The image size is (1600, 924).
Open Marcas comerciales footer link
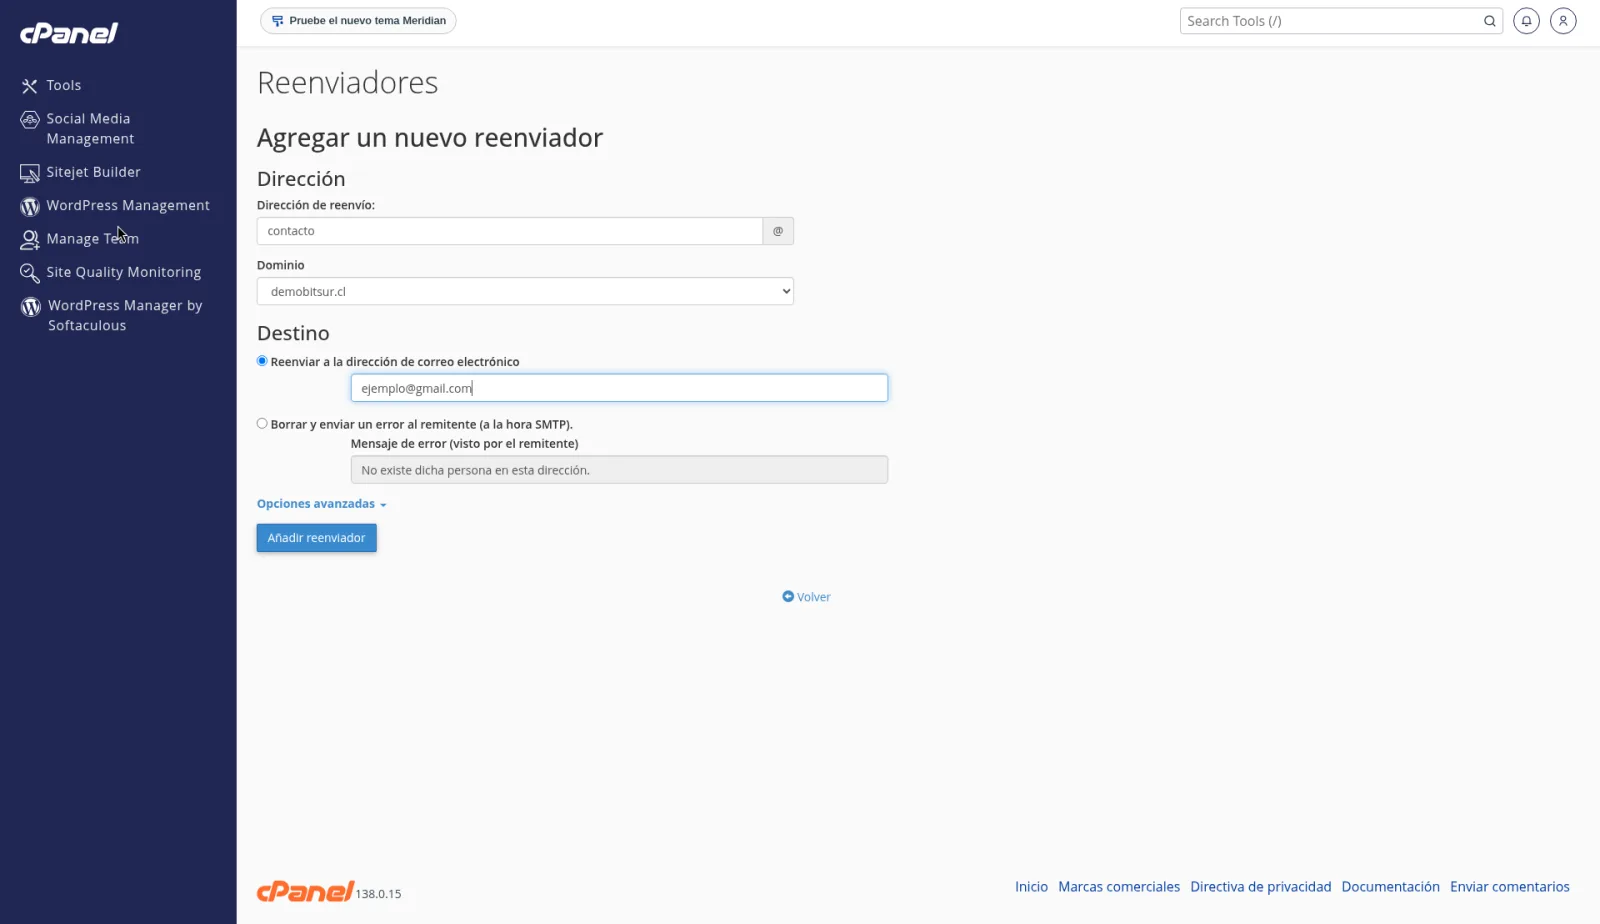[1119, 887]
